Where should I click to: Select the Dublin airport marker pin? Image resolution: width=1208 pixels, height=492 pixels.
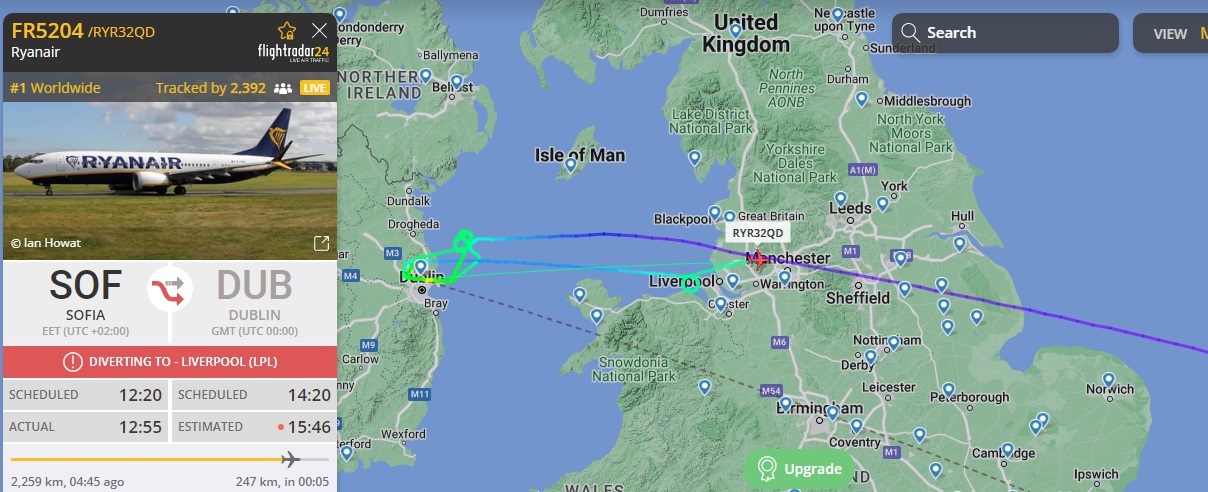coord(421,268)
